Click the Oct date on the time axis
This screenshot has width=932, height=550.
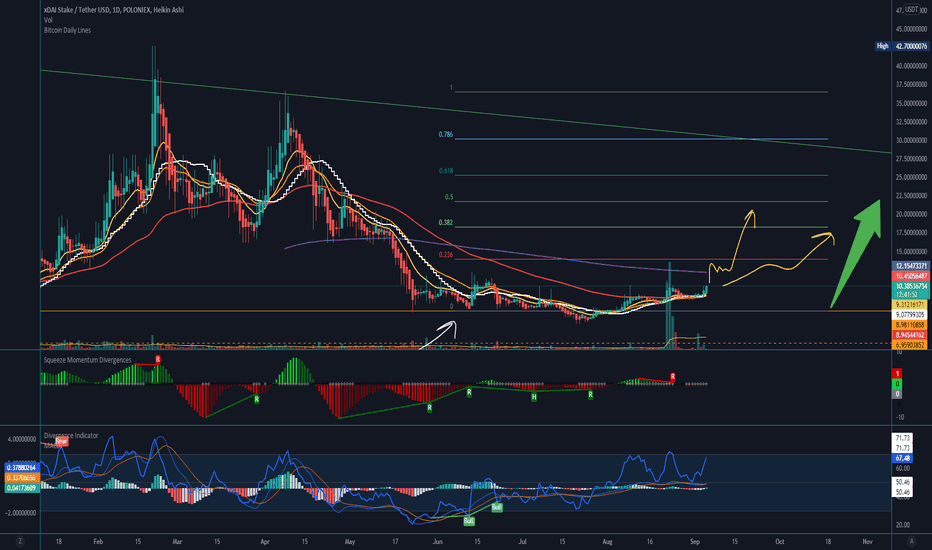779,542
